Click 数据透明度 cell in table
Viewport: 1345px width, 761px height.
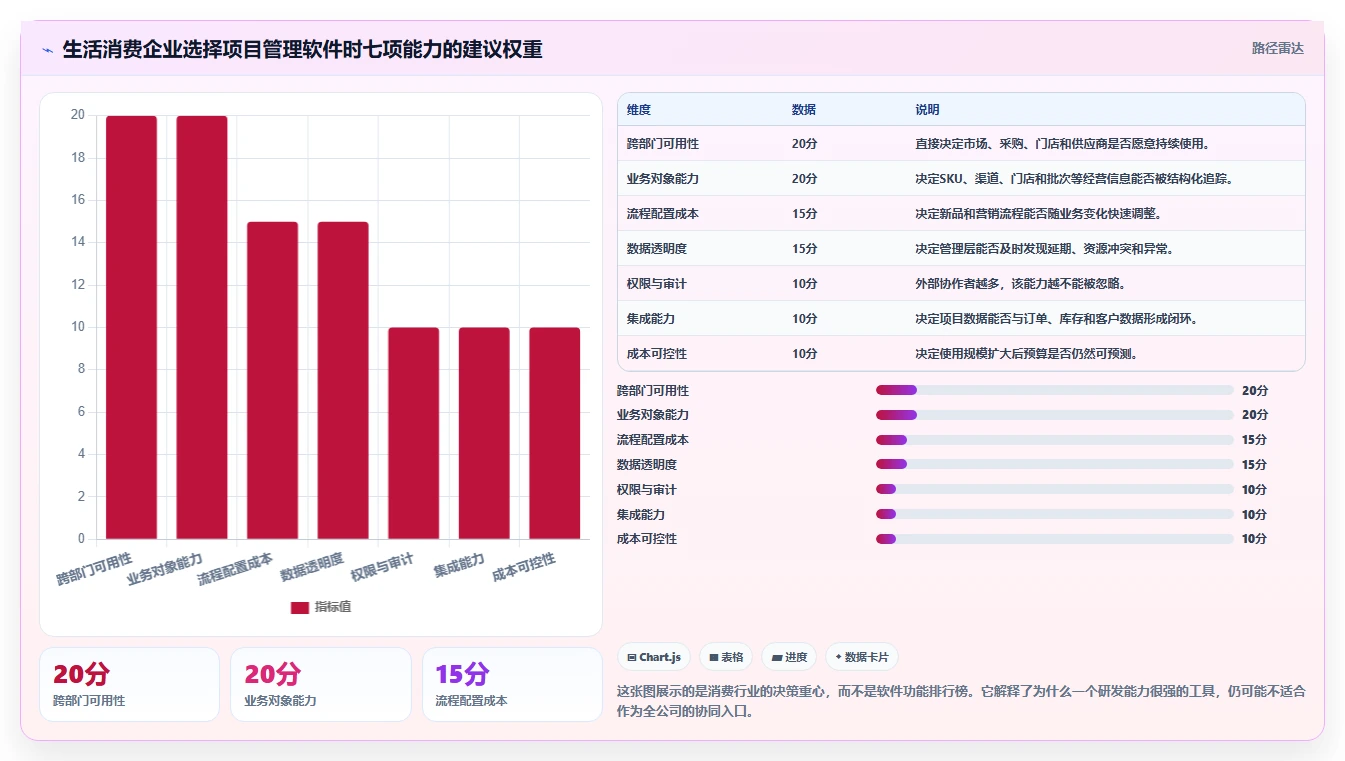click(657, 249)
